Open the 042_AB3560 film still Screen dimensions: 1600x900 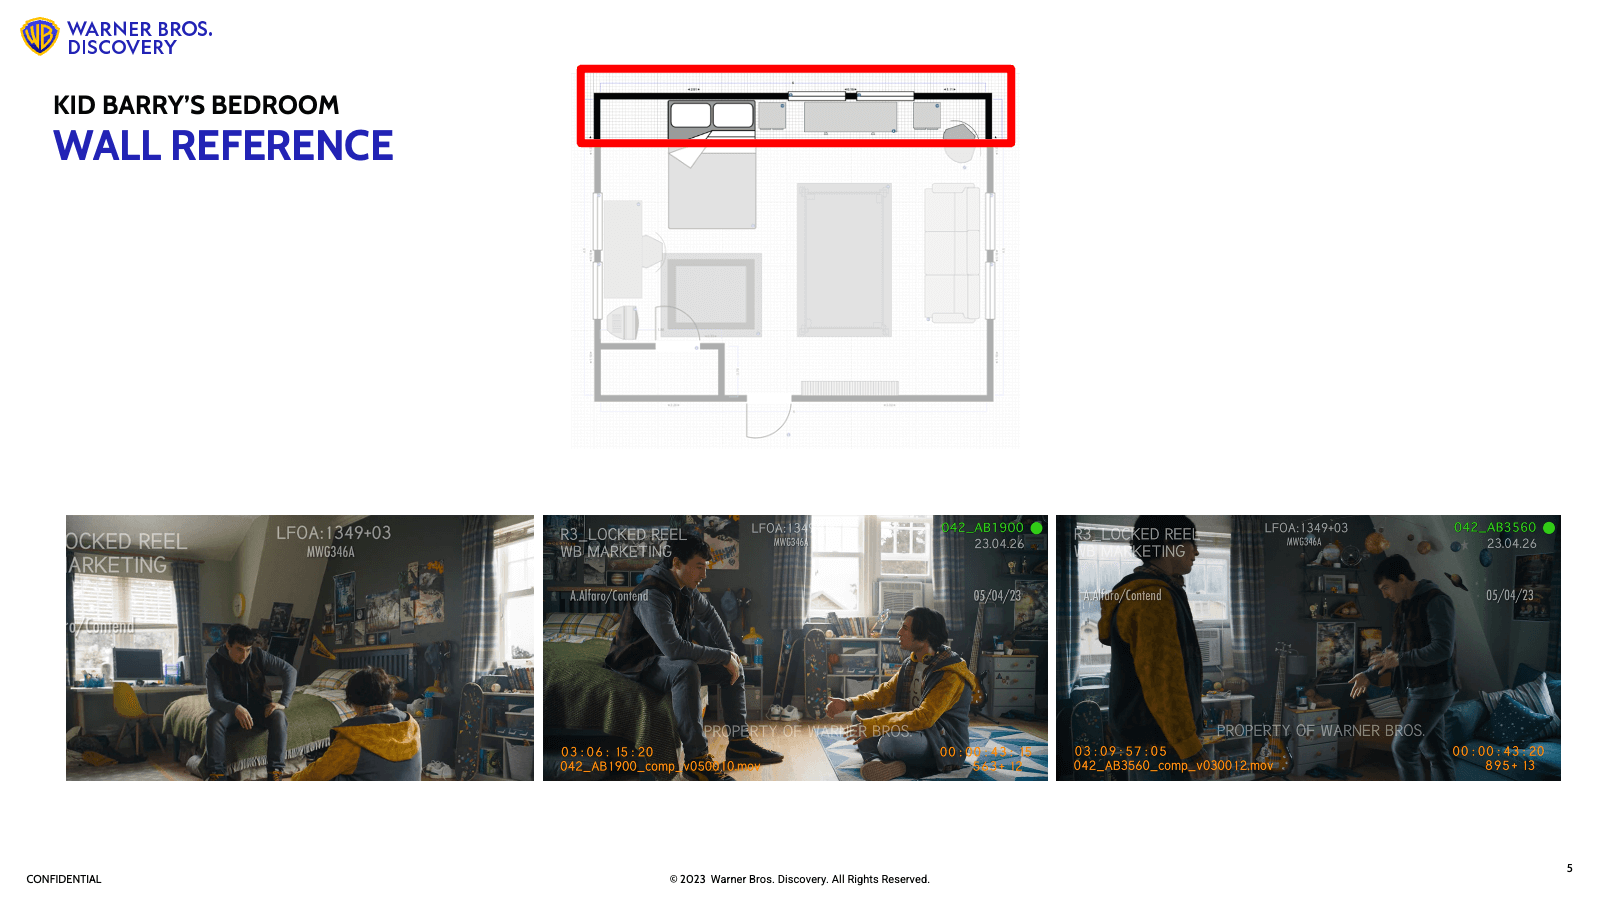[1308, 648]
